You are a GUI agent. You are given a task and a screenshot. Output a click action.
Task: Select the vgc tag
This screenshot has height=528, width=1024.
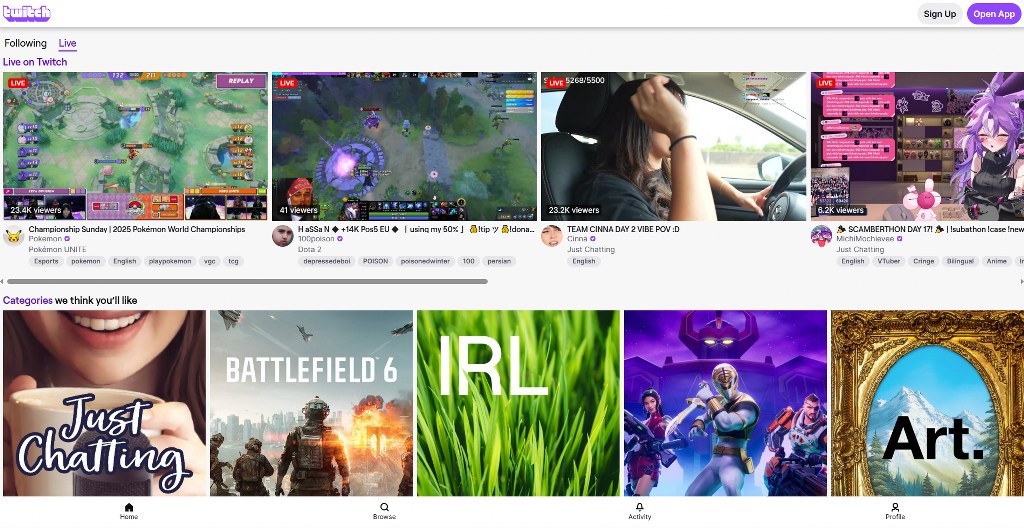(x=210, y=261)
